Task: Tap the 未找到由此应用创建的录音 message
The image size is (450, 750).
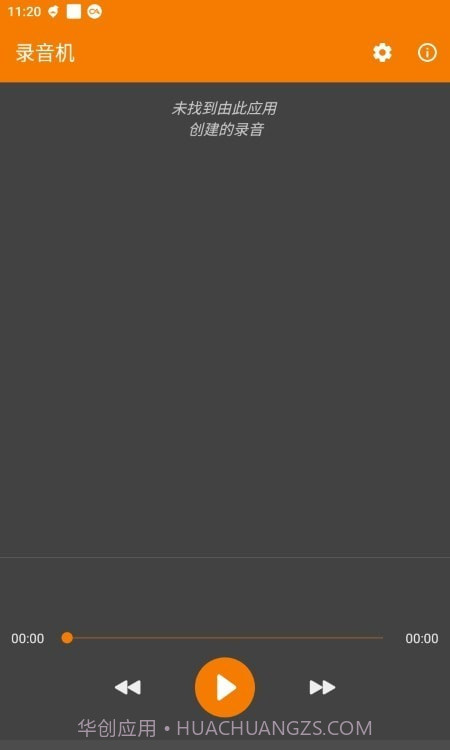Action: (225, 119)
